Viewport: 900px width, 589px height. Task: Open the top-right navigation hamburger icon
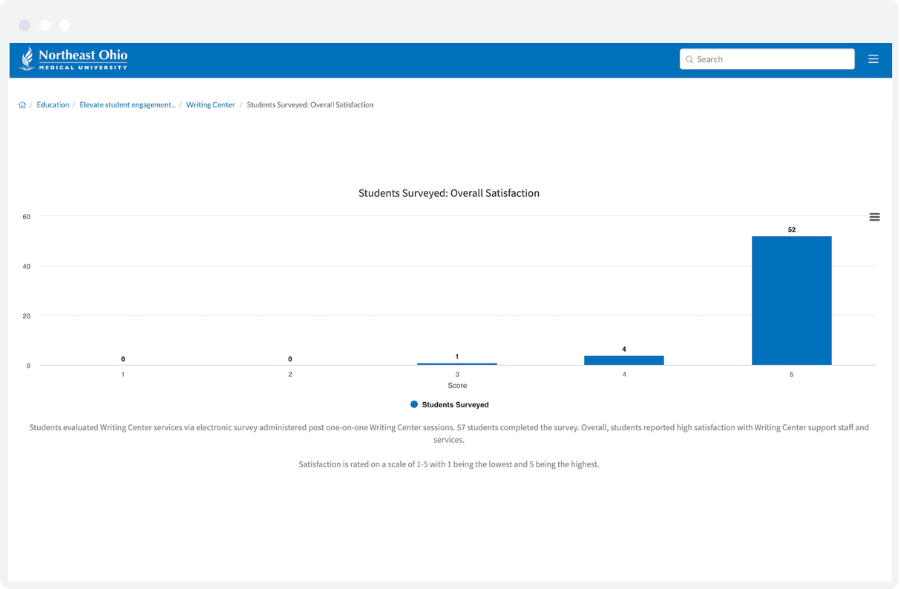tap(872, 59)
